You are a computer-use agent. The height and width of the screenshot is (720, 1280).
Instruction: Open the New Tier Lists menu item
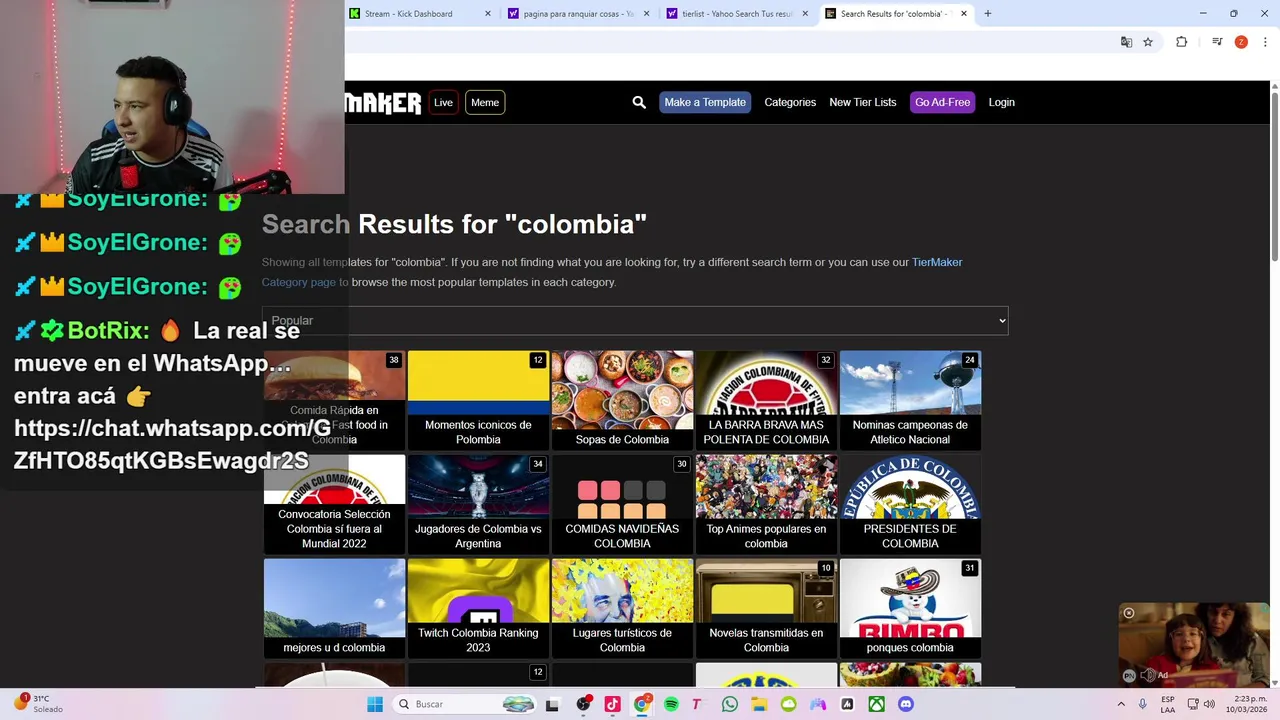coord(863,102)
